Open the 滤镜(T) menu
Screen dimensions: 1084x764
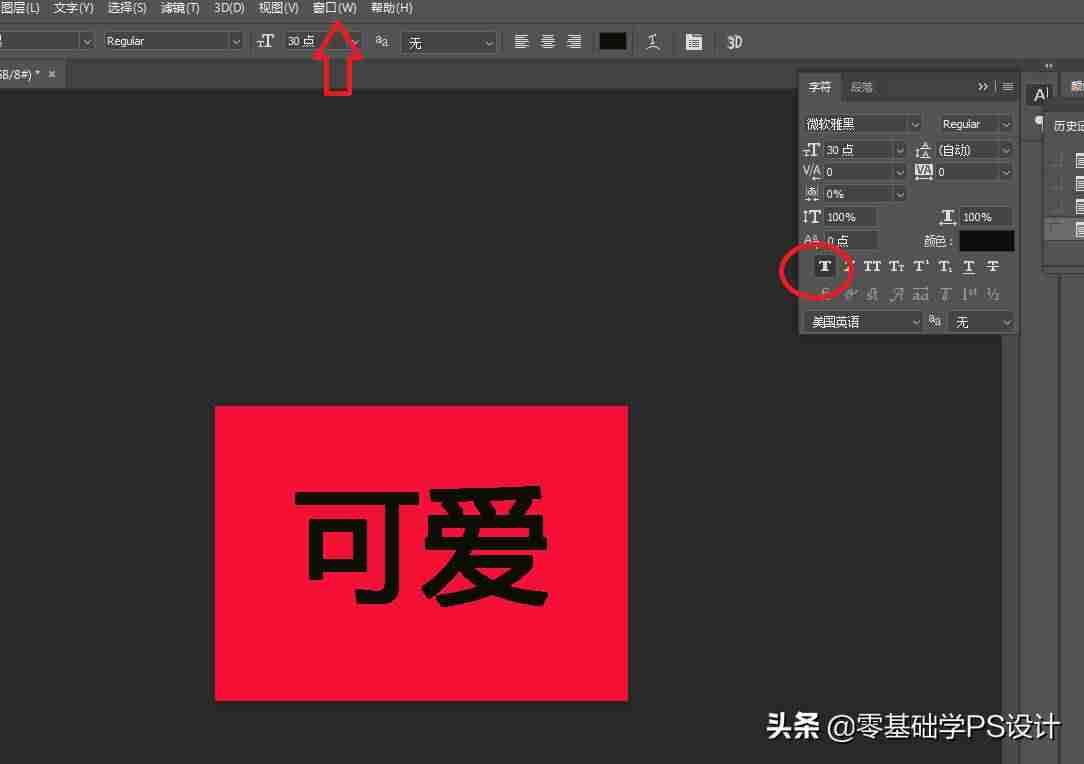[x=180, y=8]
